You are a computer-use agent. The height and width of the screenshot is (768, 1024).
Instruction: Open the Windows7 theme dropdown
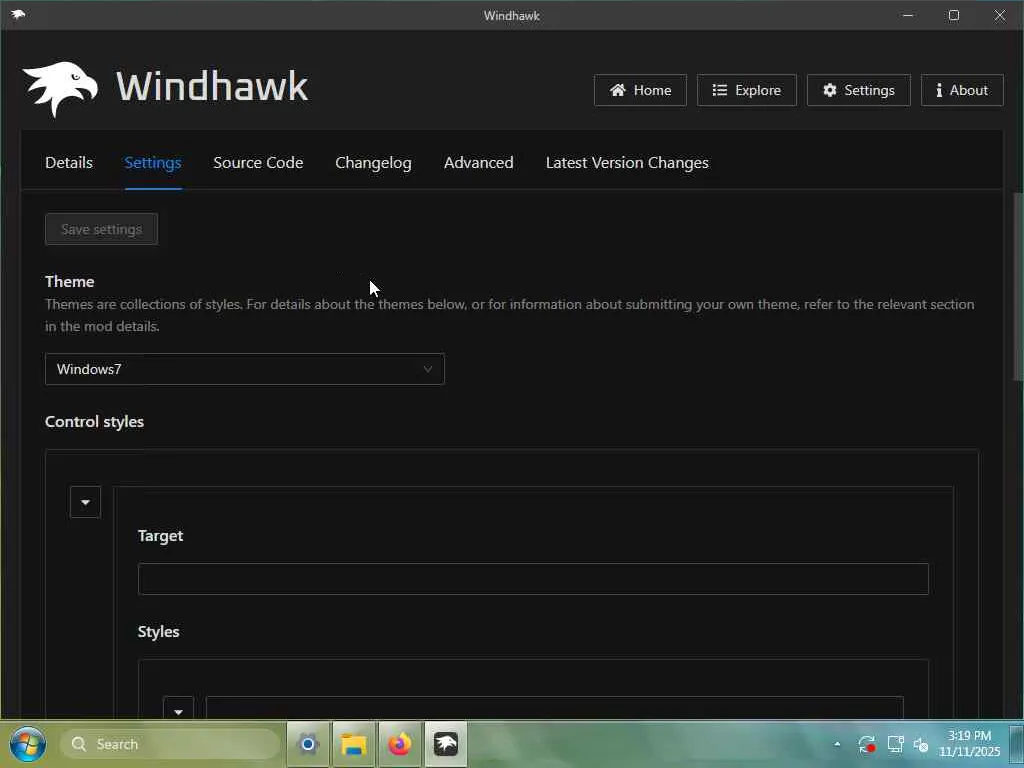tap(245, 369)
